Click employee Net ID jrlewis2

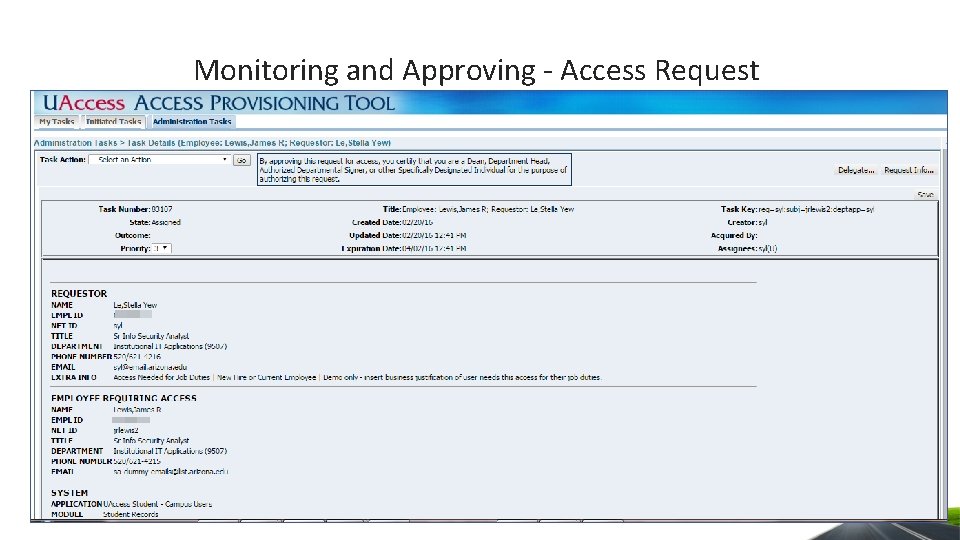click(x=126, y=430)
